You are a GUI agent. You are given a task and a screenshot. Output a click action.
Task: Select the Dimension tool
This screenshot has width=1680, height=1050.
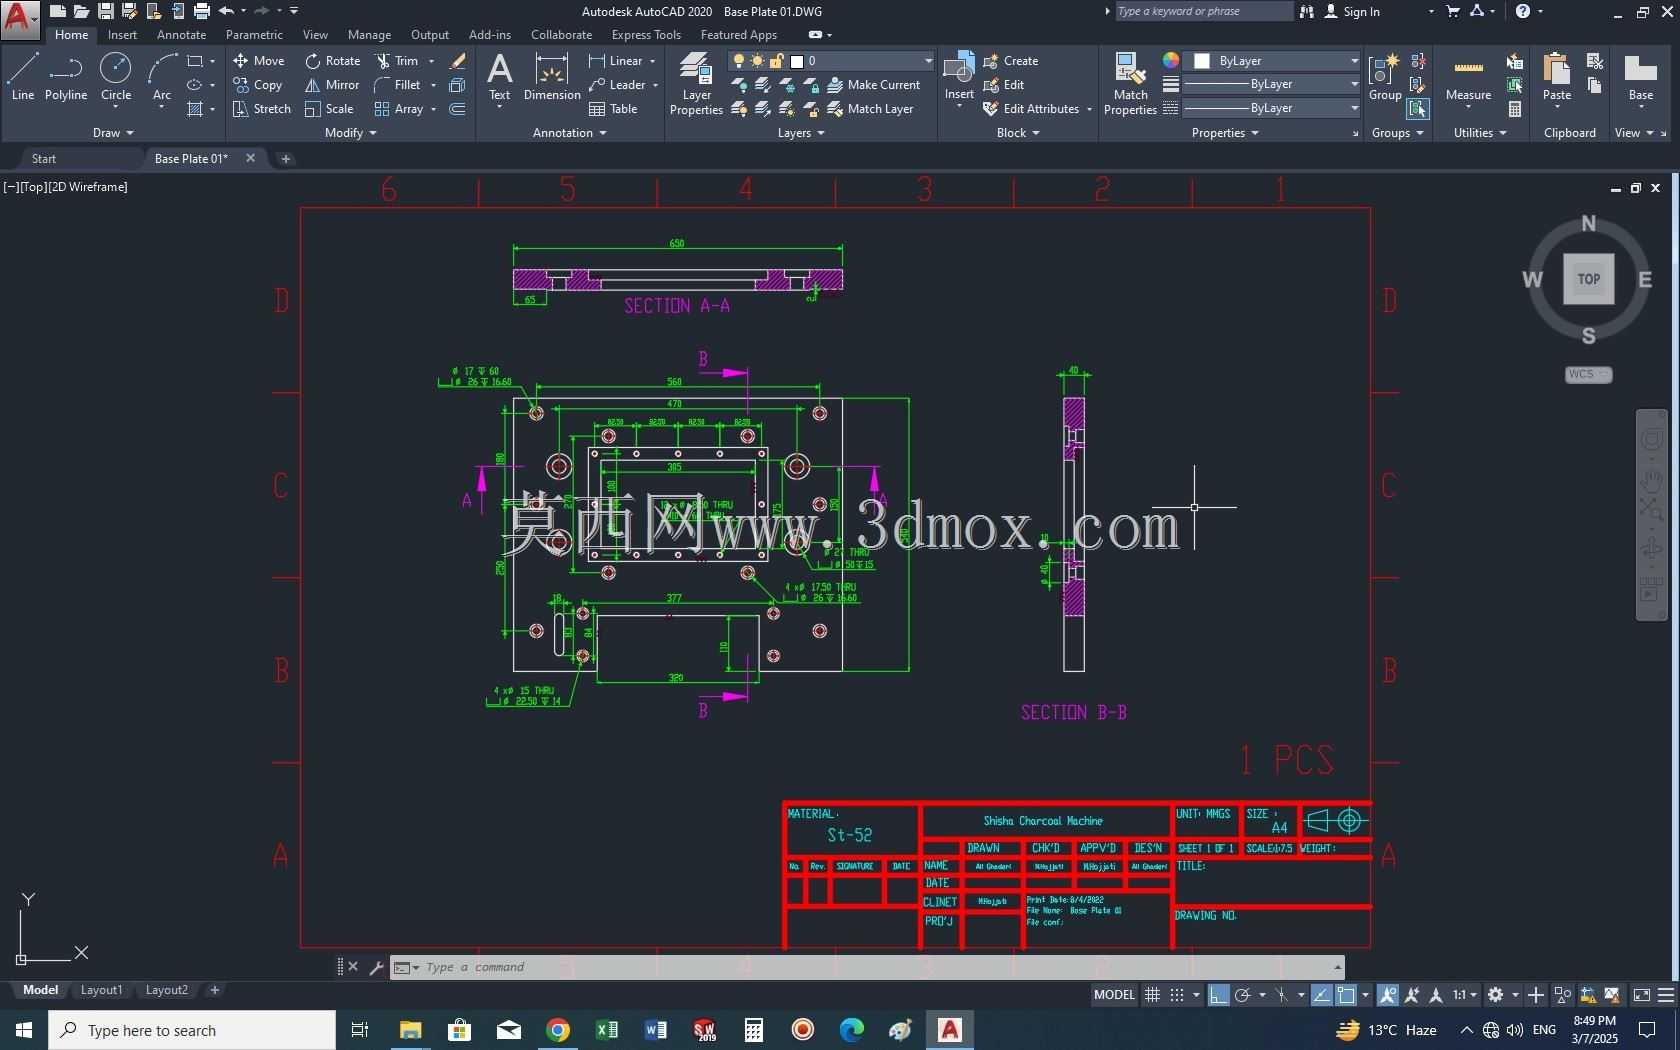(x=552, y=78)
